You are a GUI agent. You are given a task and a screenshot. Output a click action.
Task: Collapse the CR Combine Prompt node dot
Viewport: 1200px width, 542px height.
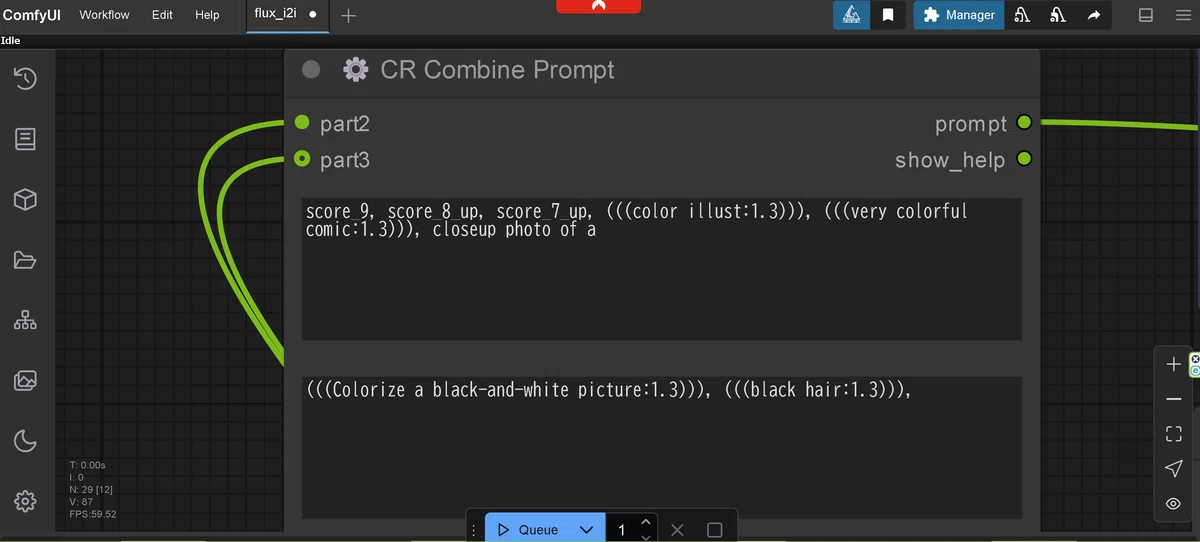coord(311,69)
